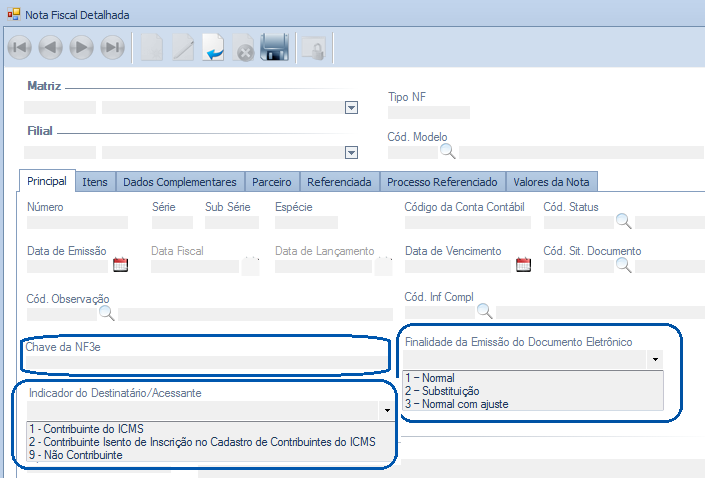Click the Série input field
Image resolution: width=705 pixels, height=478 pixels.
tap(172, 223)
